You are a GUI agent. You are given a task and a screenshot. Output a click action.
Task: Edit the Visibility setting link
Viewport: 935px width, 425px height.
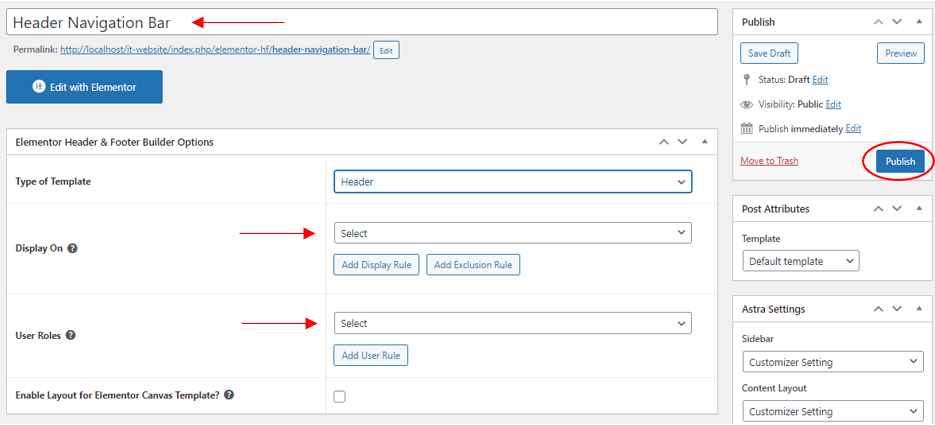(x=833, y=104)
